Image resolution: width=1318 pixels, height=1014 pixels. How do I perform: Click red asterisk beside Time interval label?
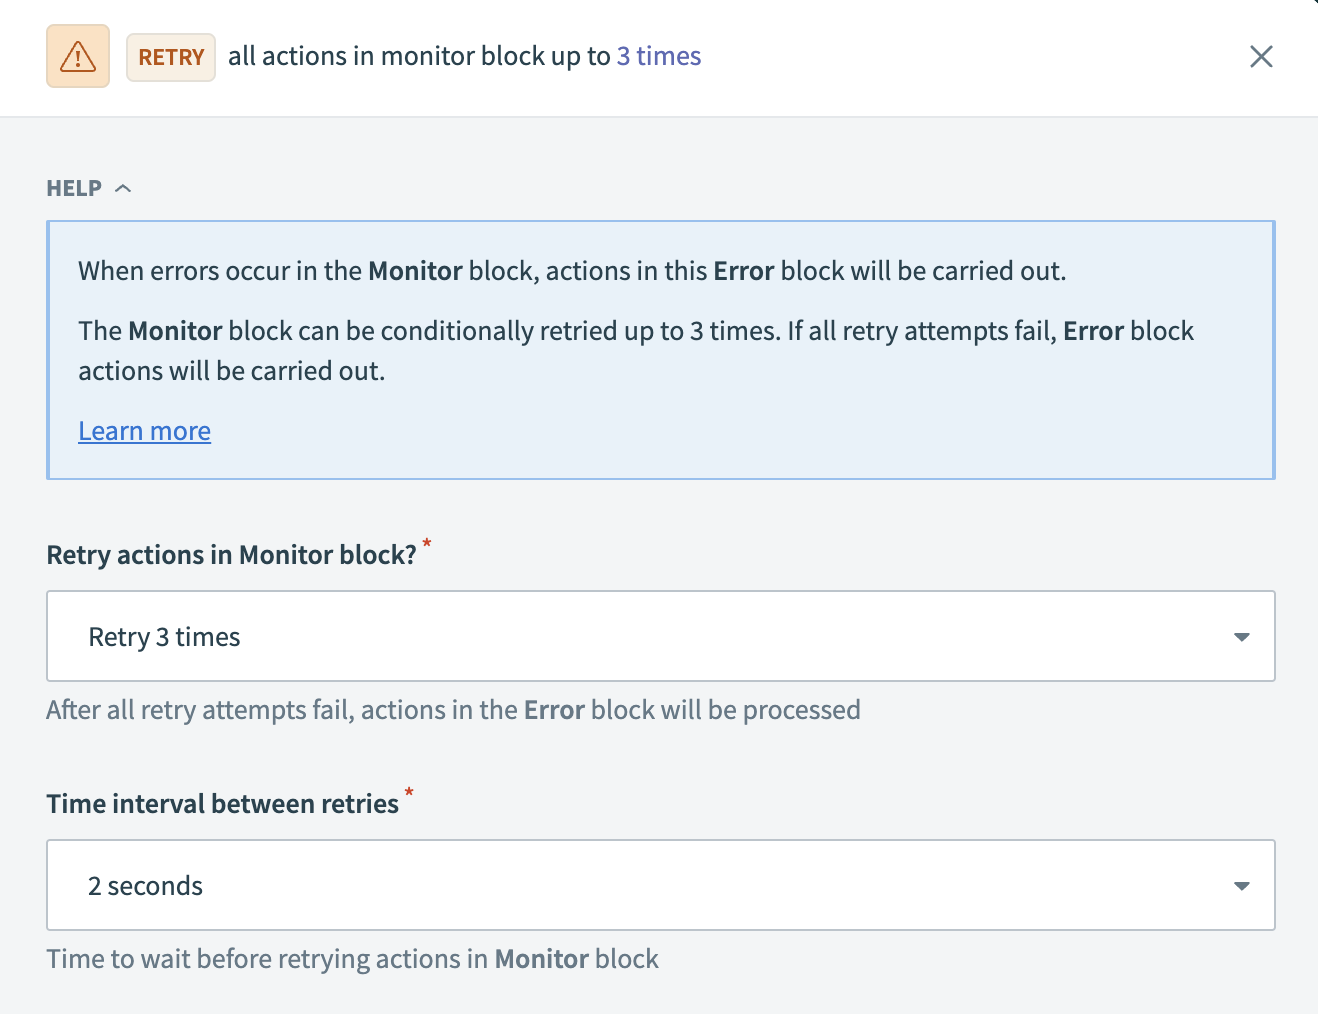click(x=409, y=793)
